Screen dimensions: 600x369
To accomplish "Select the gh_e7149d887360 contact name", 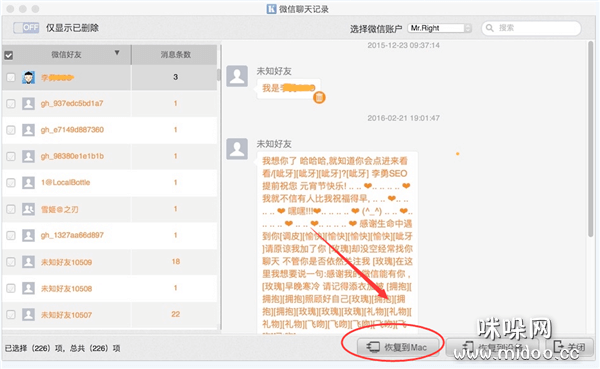I will click(x=72, y=130).
